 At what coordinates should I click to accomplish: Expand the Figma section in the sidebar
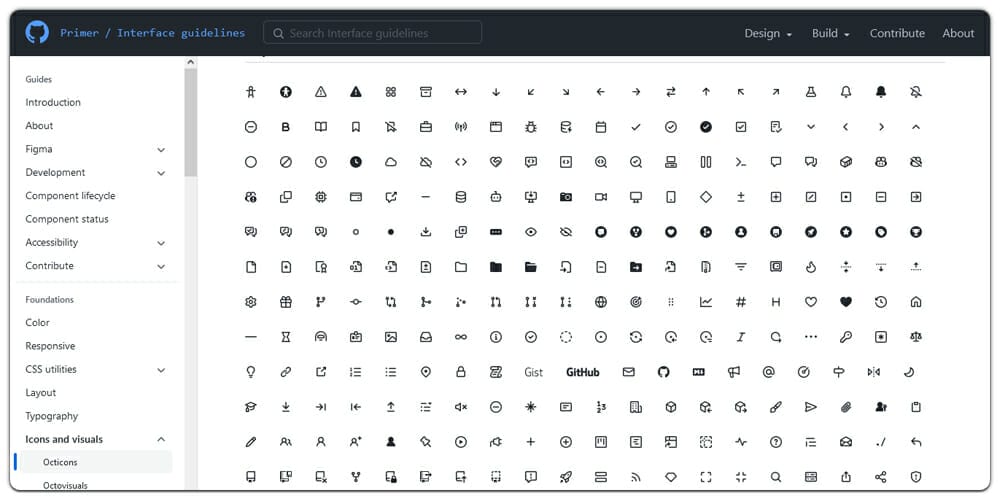pyautogui.click(x=161, y=149)
